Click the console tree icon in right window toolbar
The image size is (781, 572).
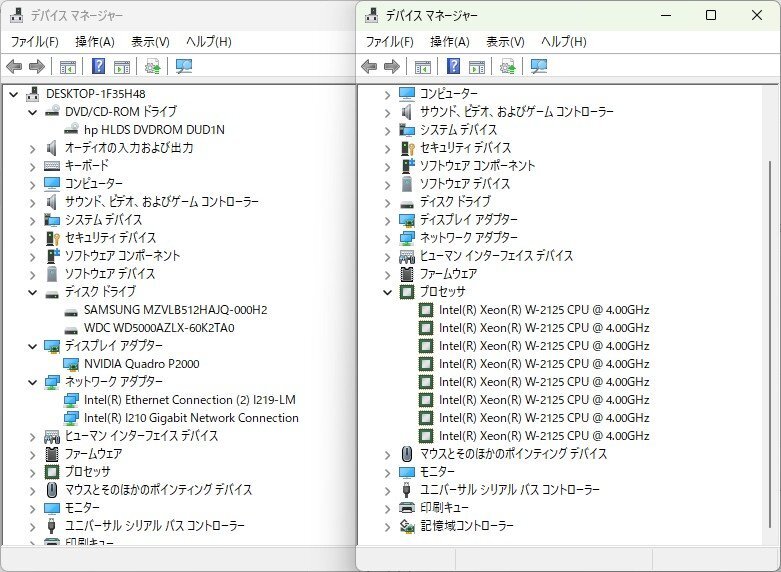tap(423, 67)
